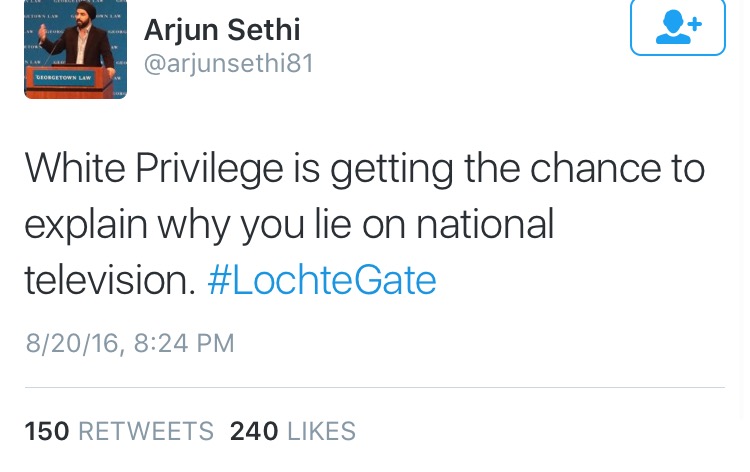
Task: Click the 8/20/16, 8:24 PM timestamp
Action: pos(130,344)
